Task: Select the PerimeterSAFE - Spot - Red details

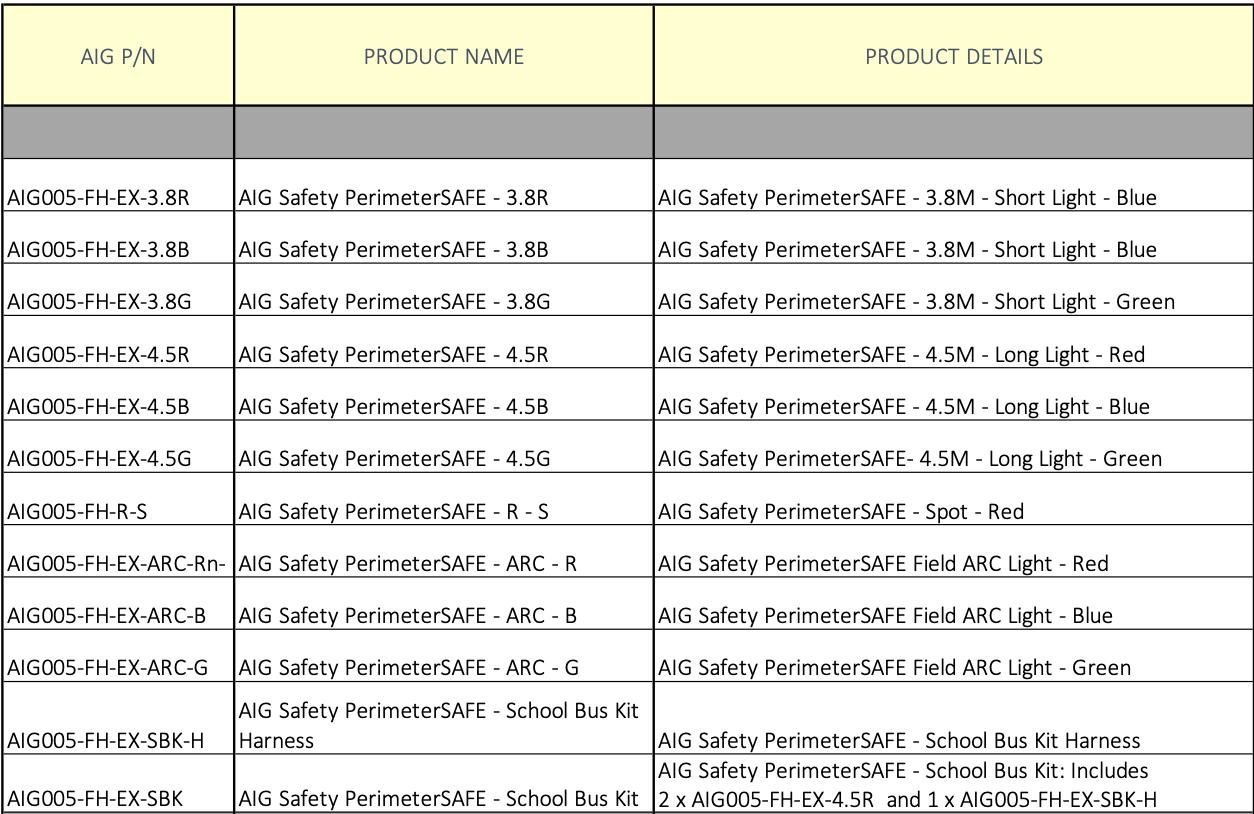Action: pos(841,511)
